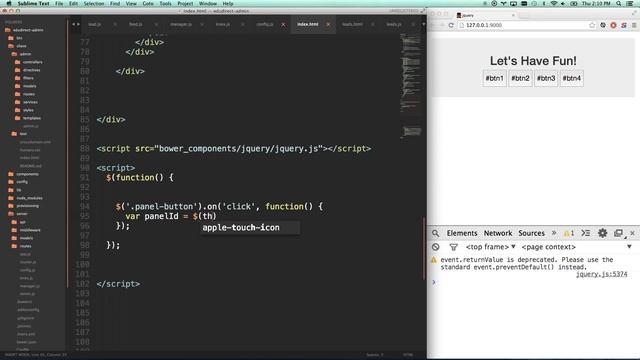The height and width of the screenshot is (360, 640).
Task: Close the config.js tab with its X
Action: [x=283, y=24]
